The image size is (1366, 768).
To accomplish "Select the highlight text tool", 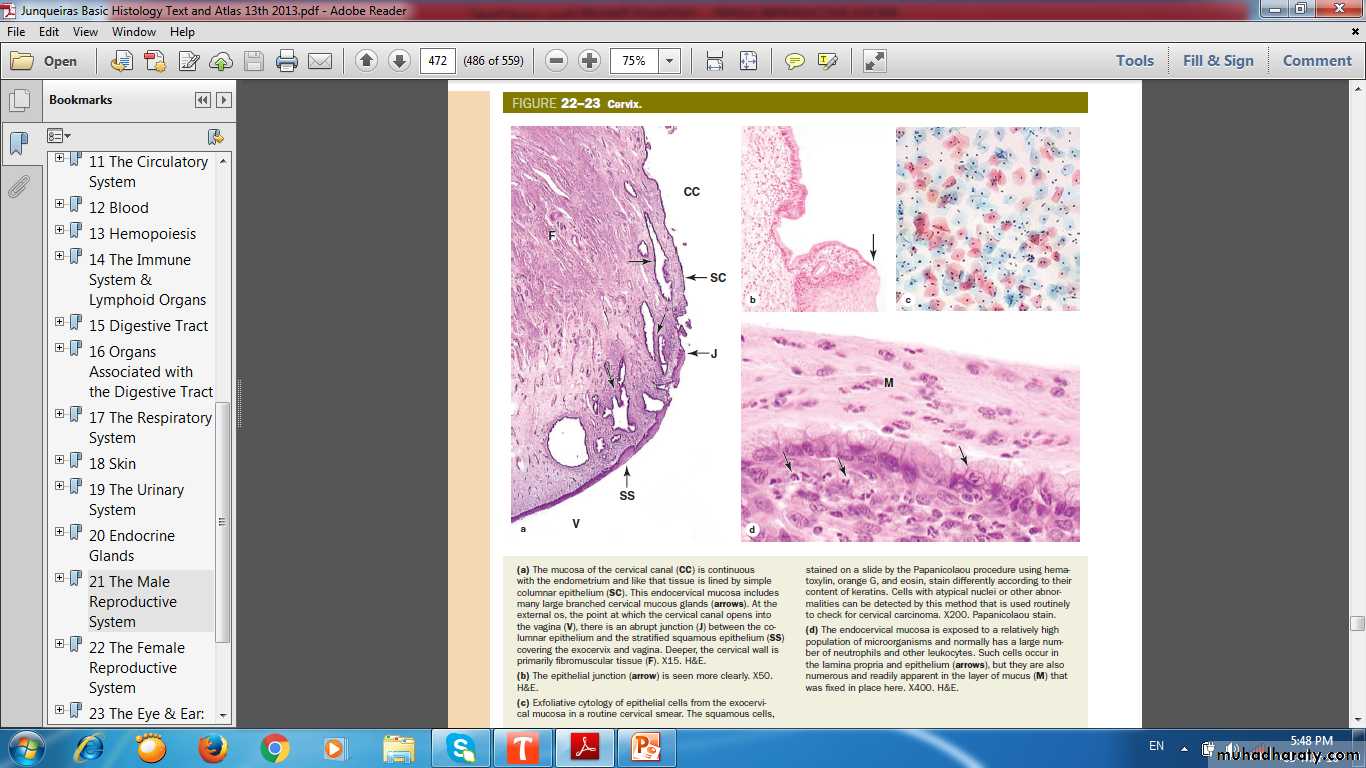I will [x=827, y=61].
